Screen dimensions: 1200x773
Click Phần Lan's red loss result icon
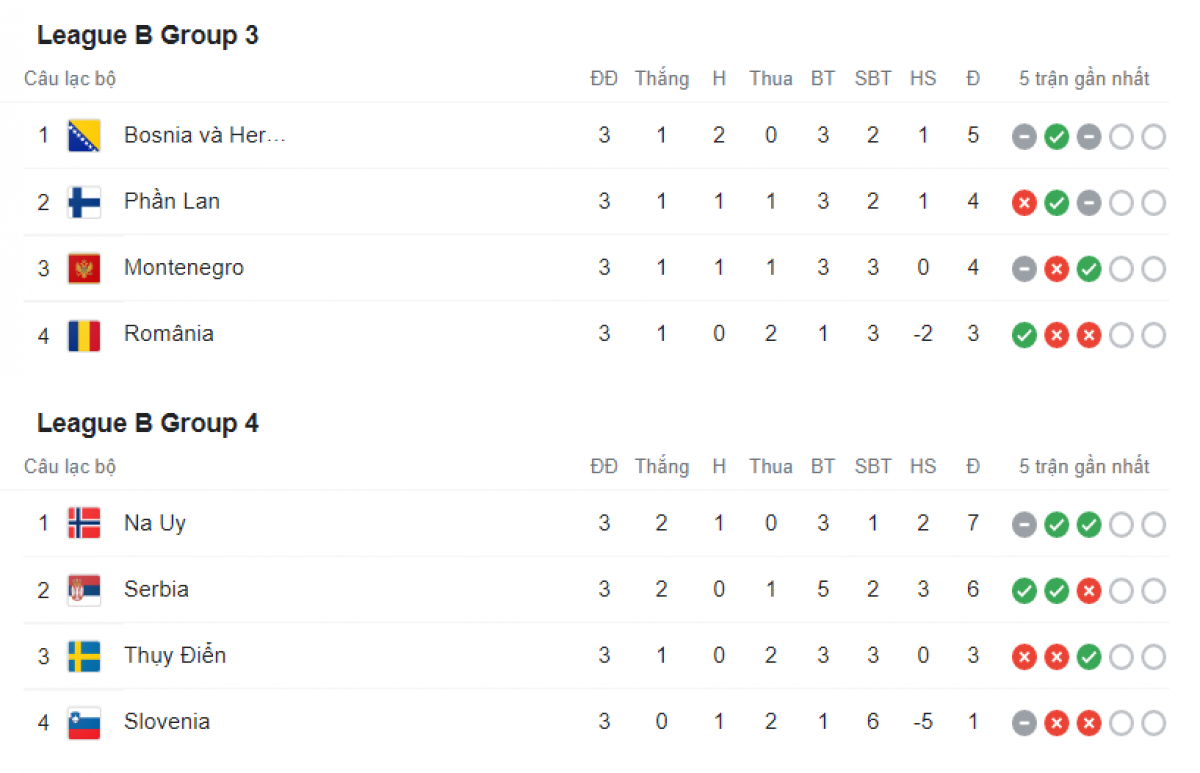(x=1024, y=203)
